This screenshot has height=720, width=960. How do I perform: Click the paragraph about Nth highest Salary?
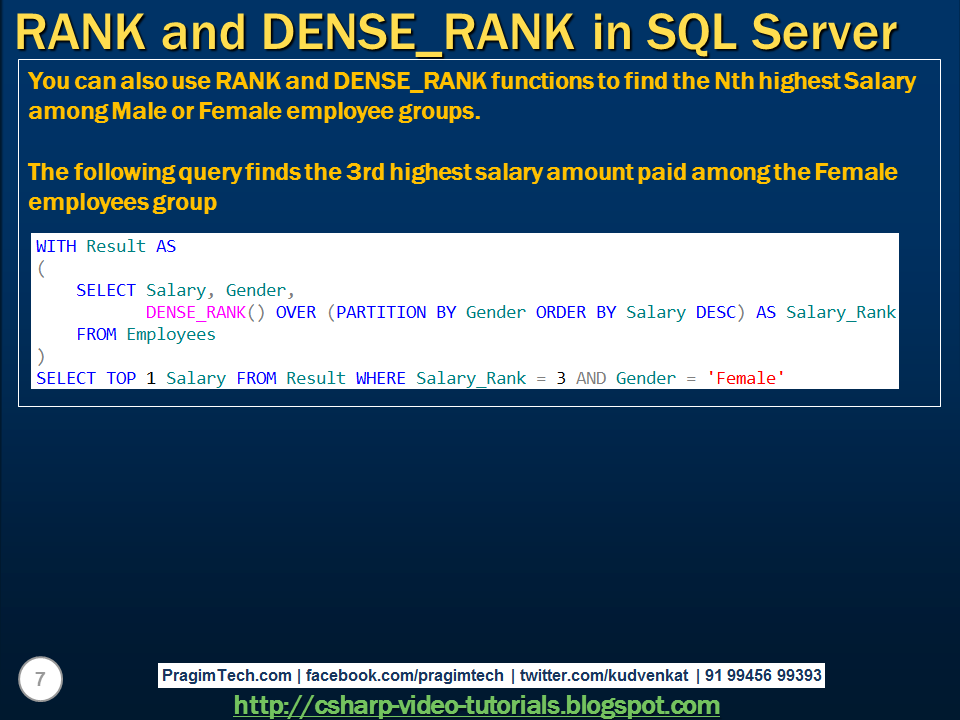click(470, 95)
